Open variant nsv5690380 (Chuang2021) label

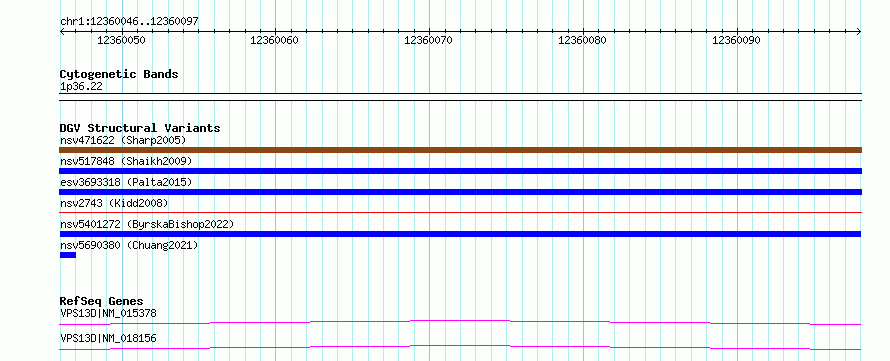[x=129, y=245]
